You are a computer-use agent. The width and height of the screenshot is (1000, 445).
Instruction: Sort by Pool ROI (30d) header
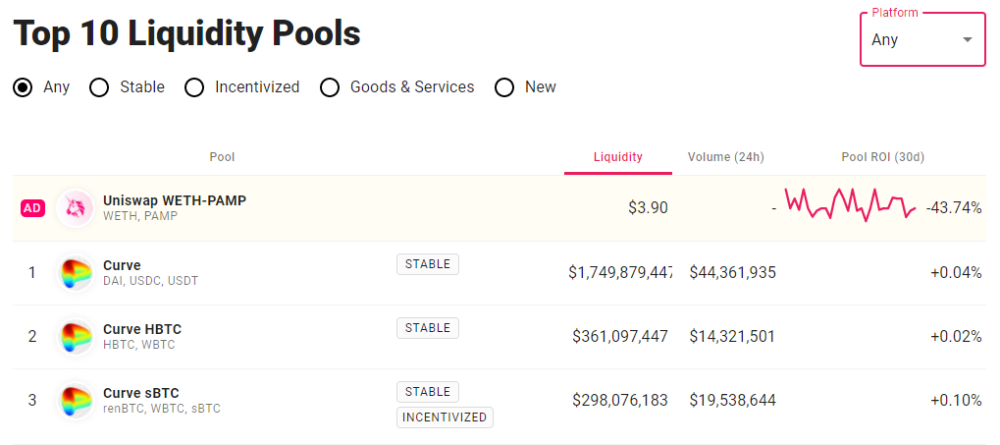[x=883, y=157]
